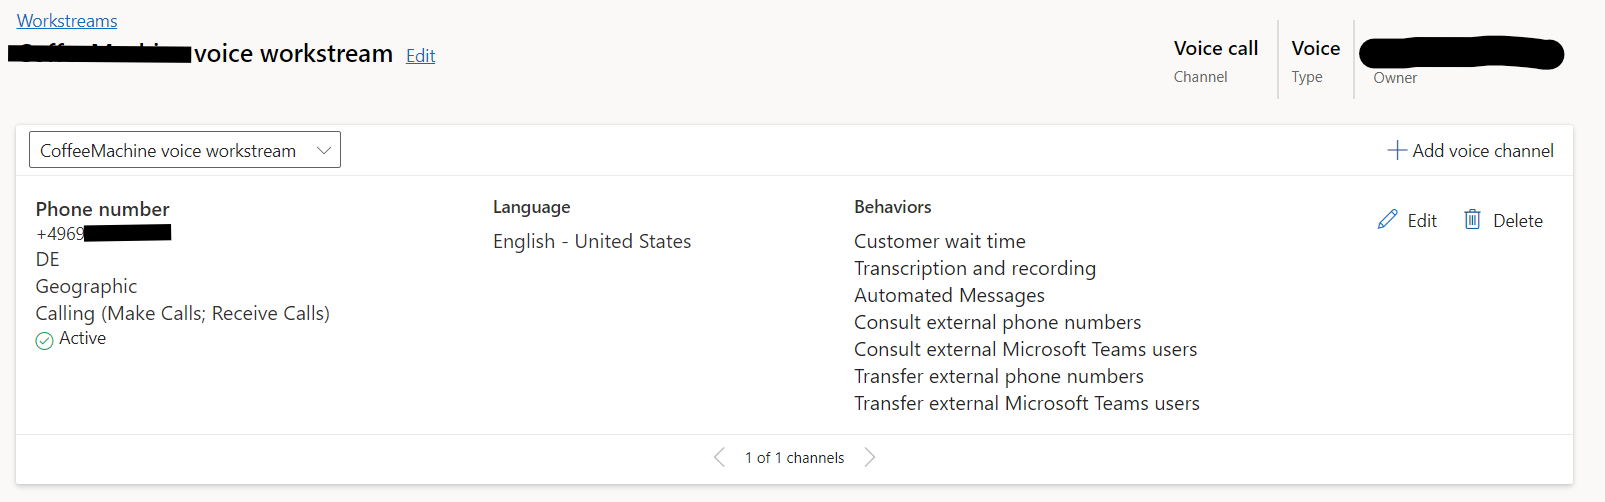Click the Delete button for the voice channel
The image size is (1605, 502).
pyautogui.click(x=1503, y=220)
